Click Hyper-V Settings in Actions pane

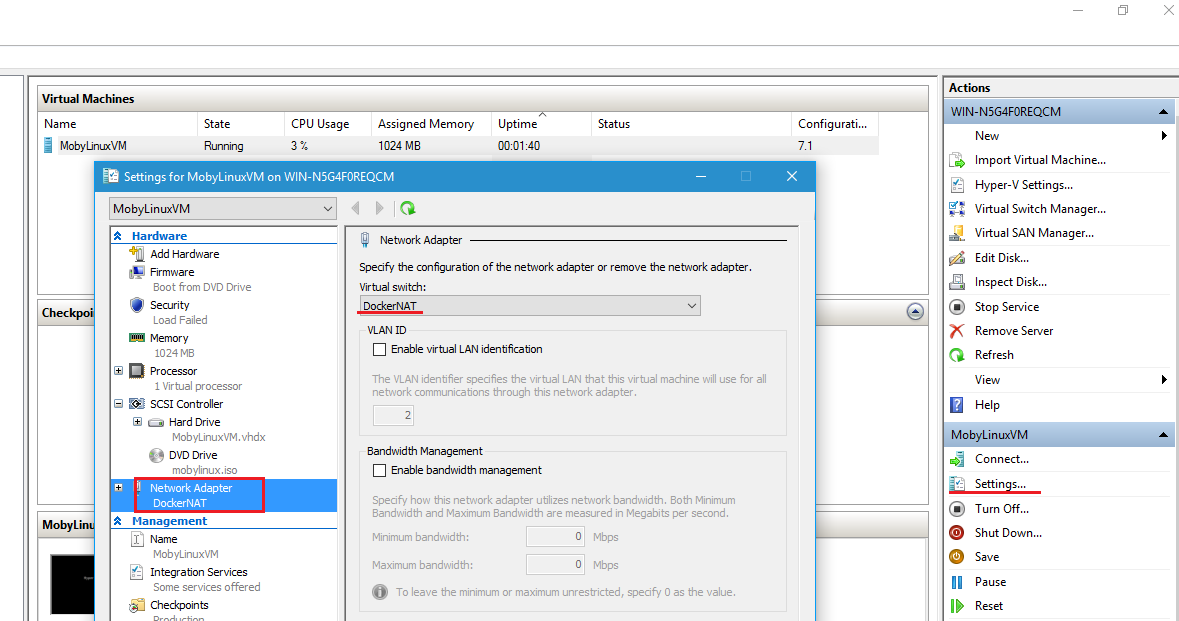1023,185
